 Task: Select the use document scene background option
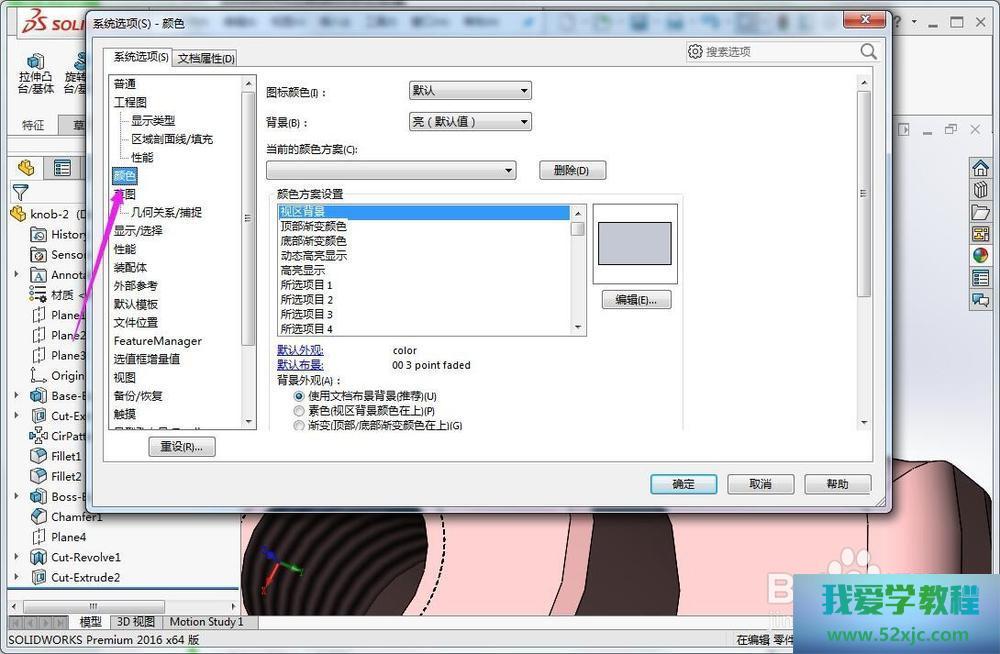coord(299,396)
